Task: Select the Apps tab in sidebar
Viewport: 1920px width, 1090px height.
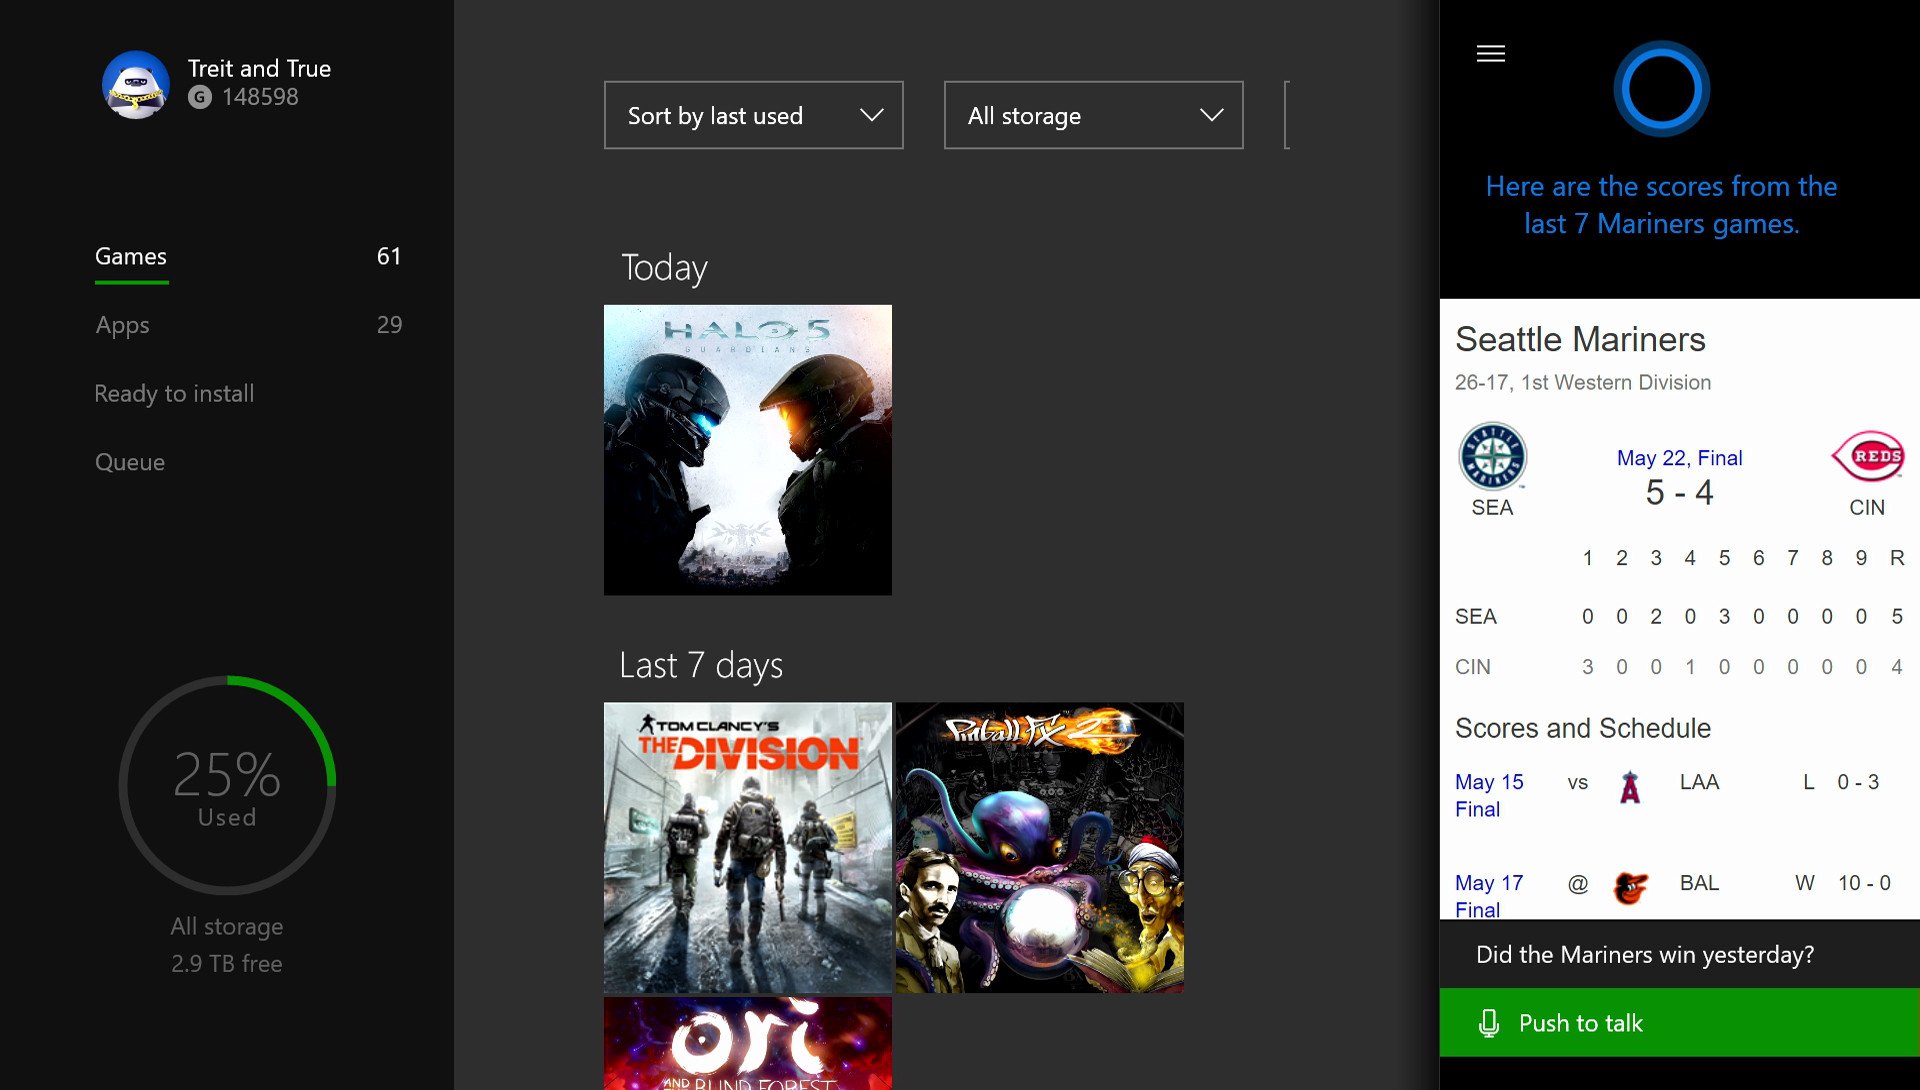Action: [121, 324]
